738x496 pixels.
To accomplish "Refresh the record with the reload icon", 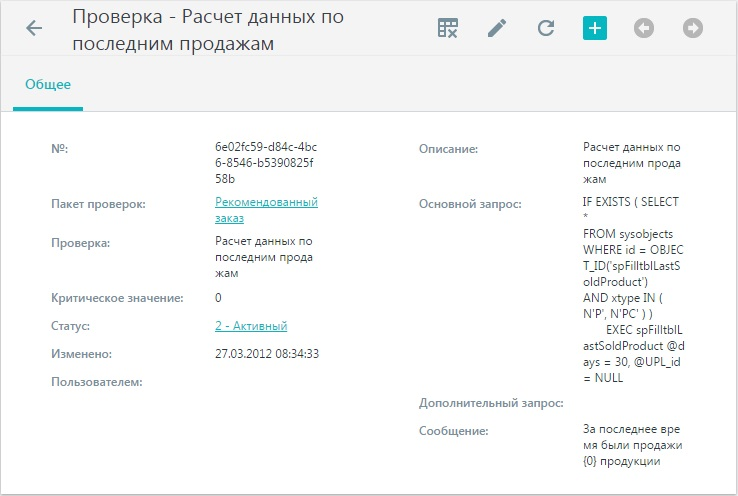I will click(546, 28).
